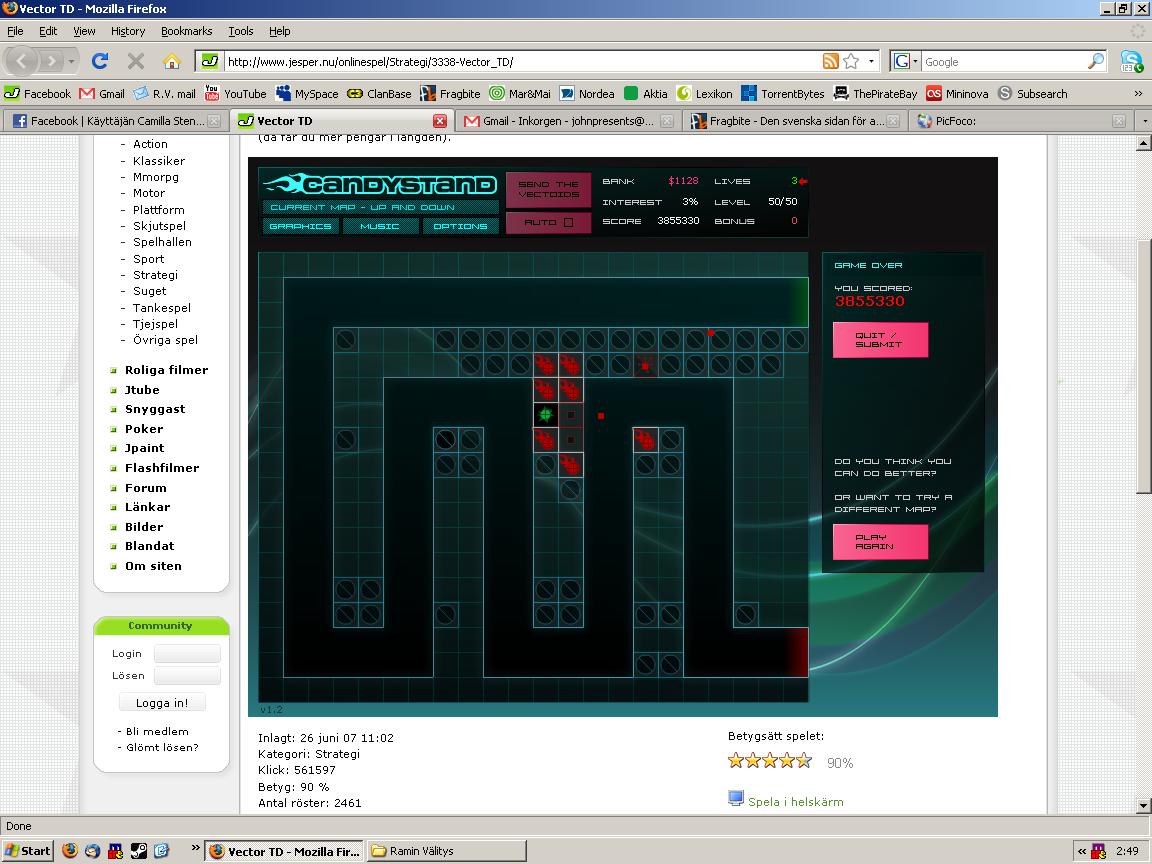This screenshot has width=1152, height=864.
Task: Click the Quit / Submit button
Action: coord(880,339)
